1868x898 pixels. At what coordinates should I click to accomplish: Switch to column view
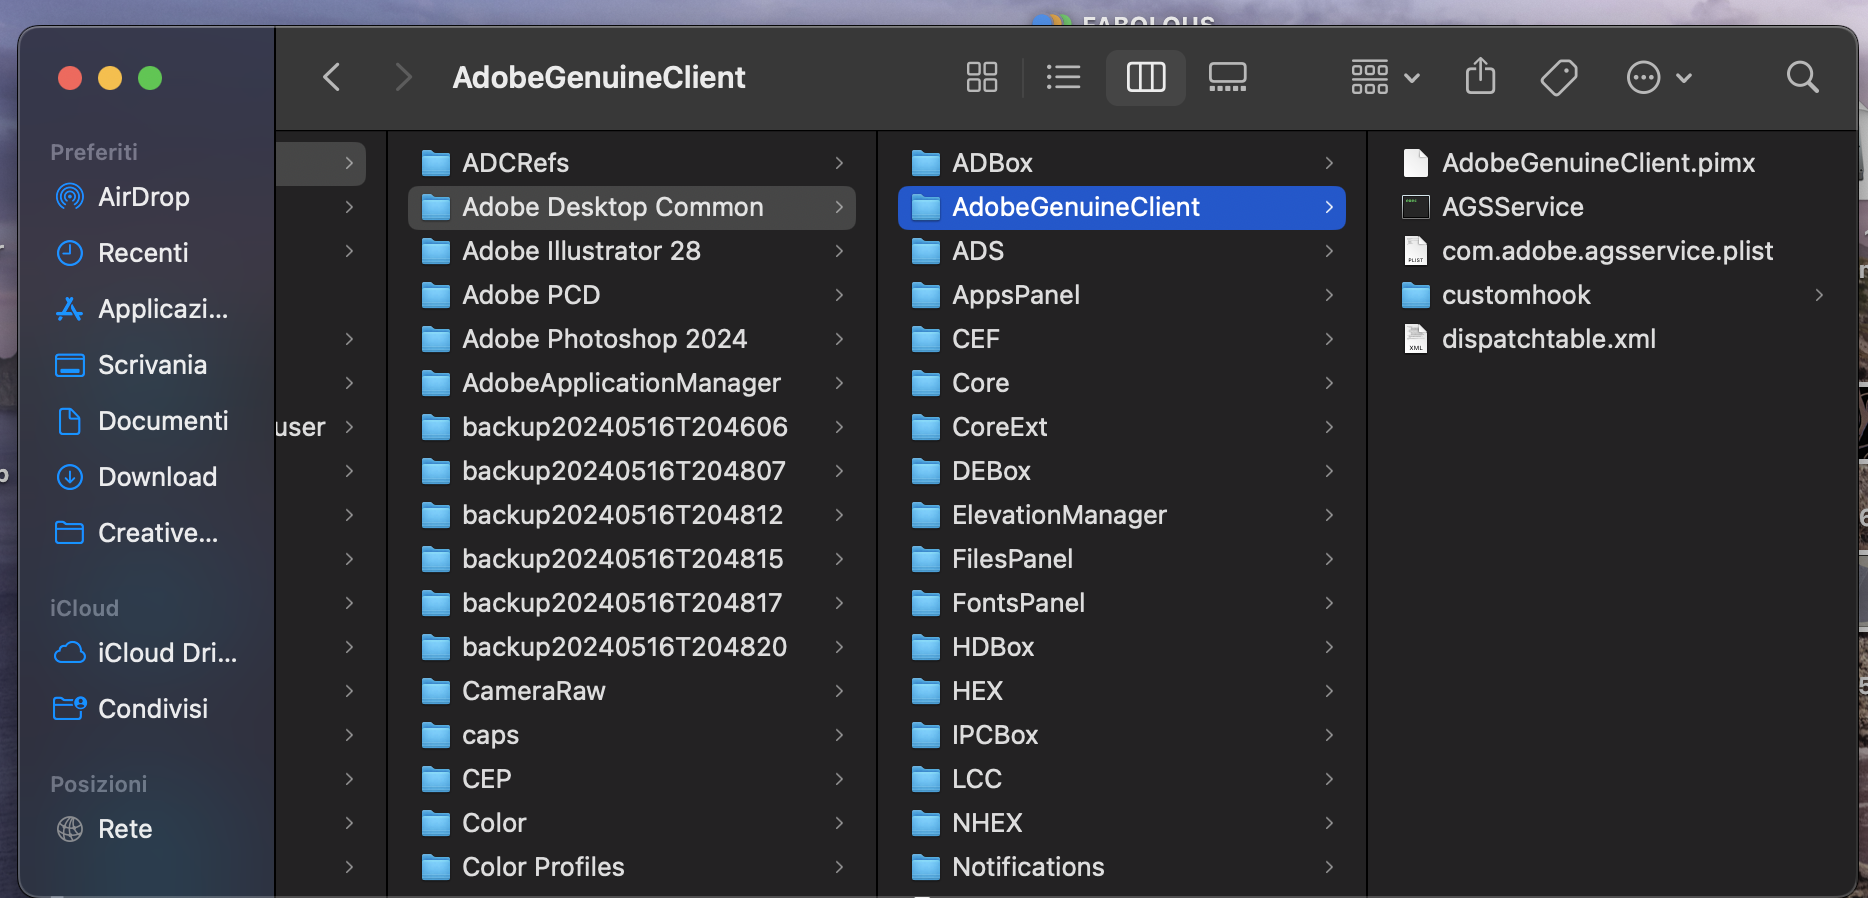[1146, 77]
